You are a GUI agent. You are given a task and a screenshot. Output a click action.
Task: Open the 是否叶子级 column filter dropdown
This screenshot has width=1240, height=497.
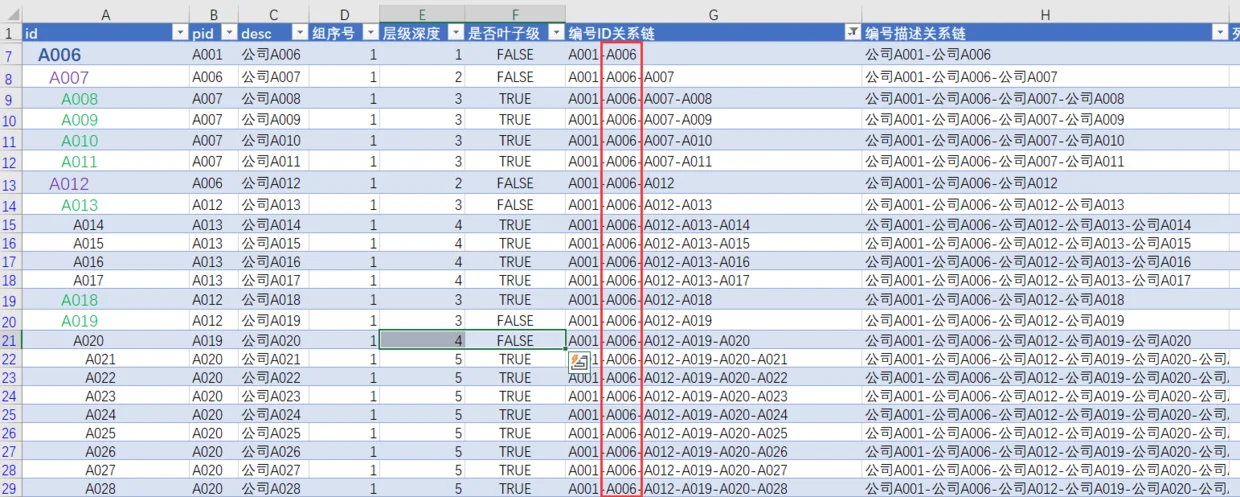click(557, 33)
